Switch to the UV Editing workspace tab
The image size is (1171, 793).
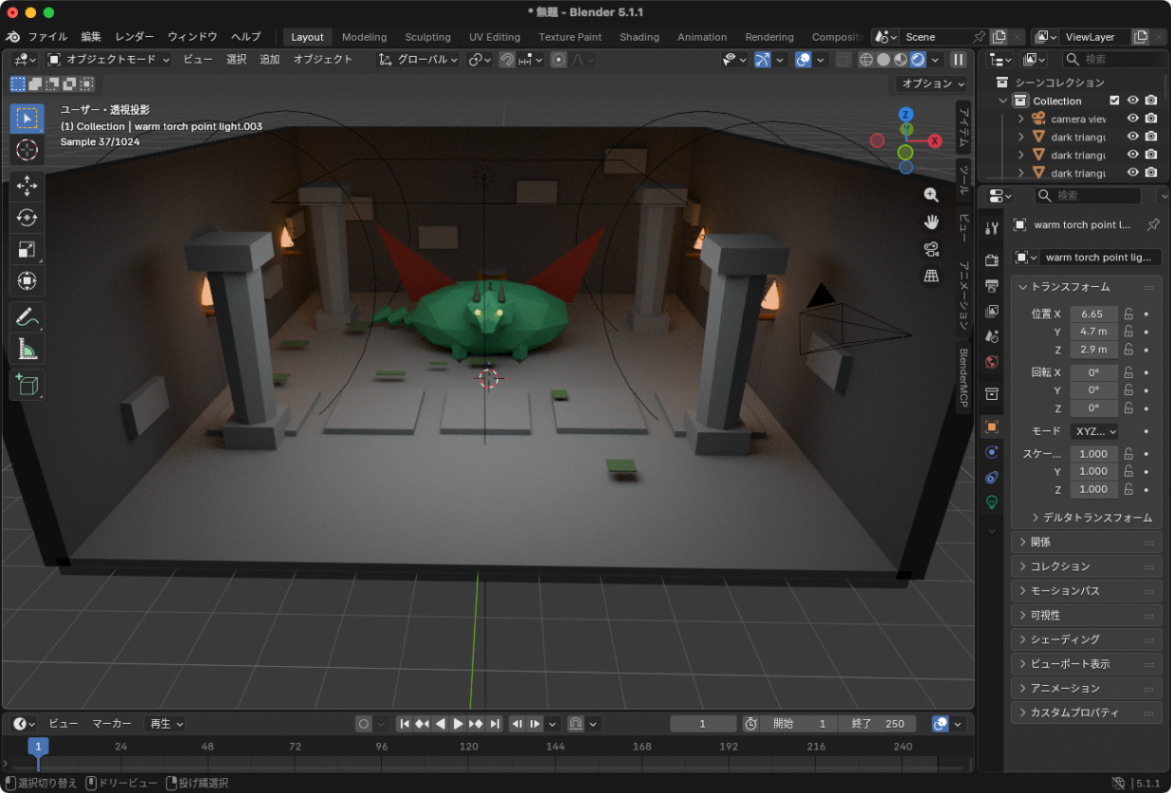tap(494, 37)
